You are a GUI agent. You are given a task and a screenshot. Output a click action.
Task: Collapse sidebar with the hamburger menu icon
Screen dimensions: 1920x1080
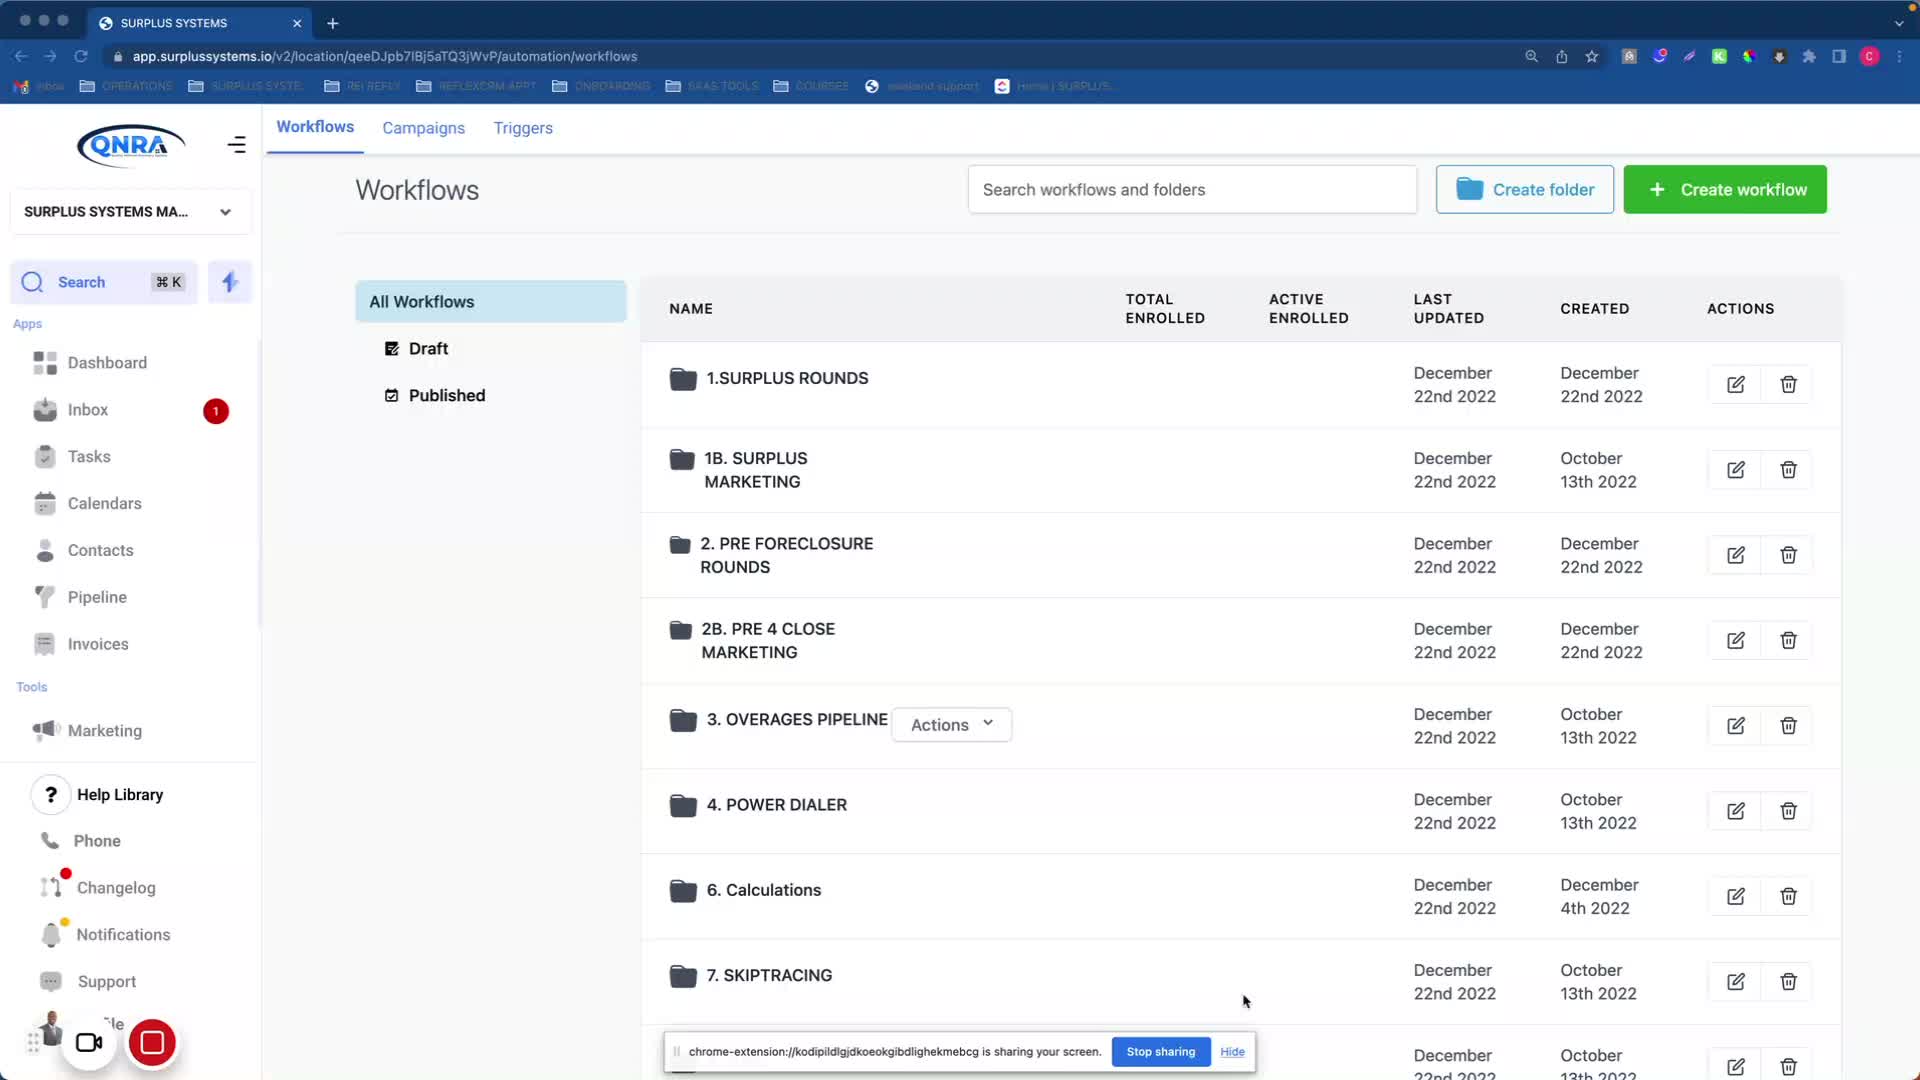236,145
